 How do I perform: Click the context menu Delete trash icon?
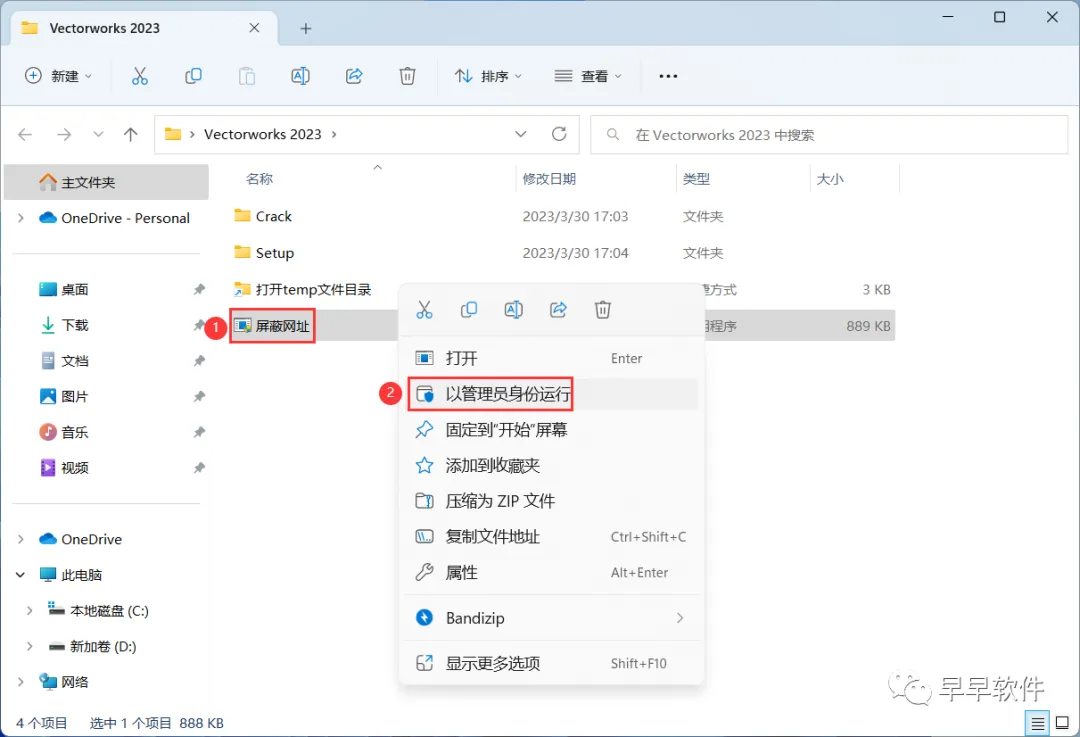point(603,310)
